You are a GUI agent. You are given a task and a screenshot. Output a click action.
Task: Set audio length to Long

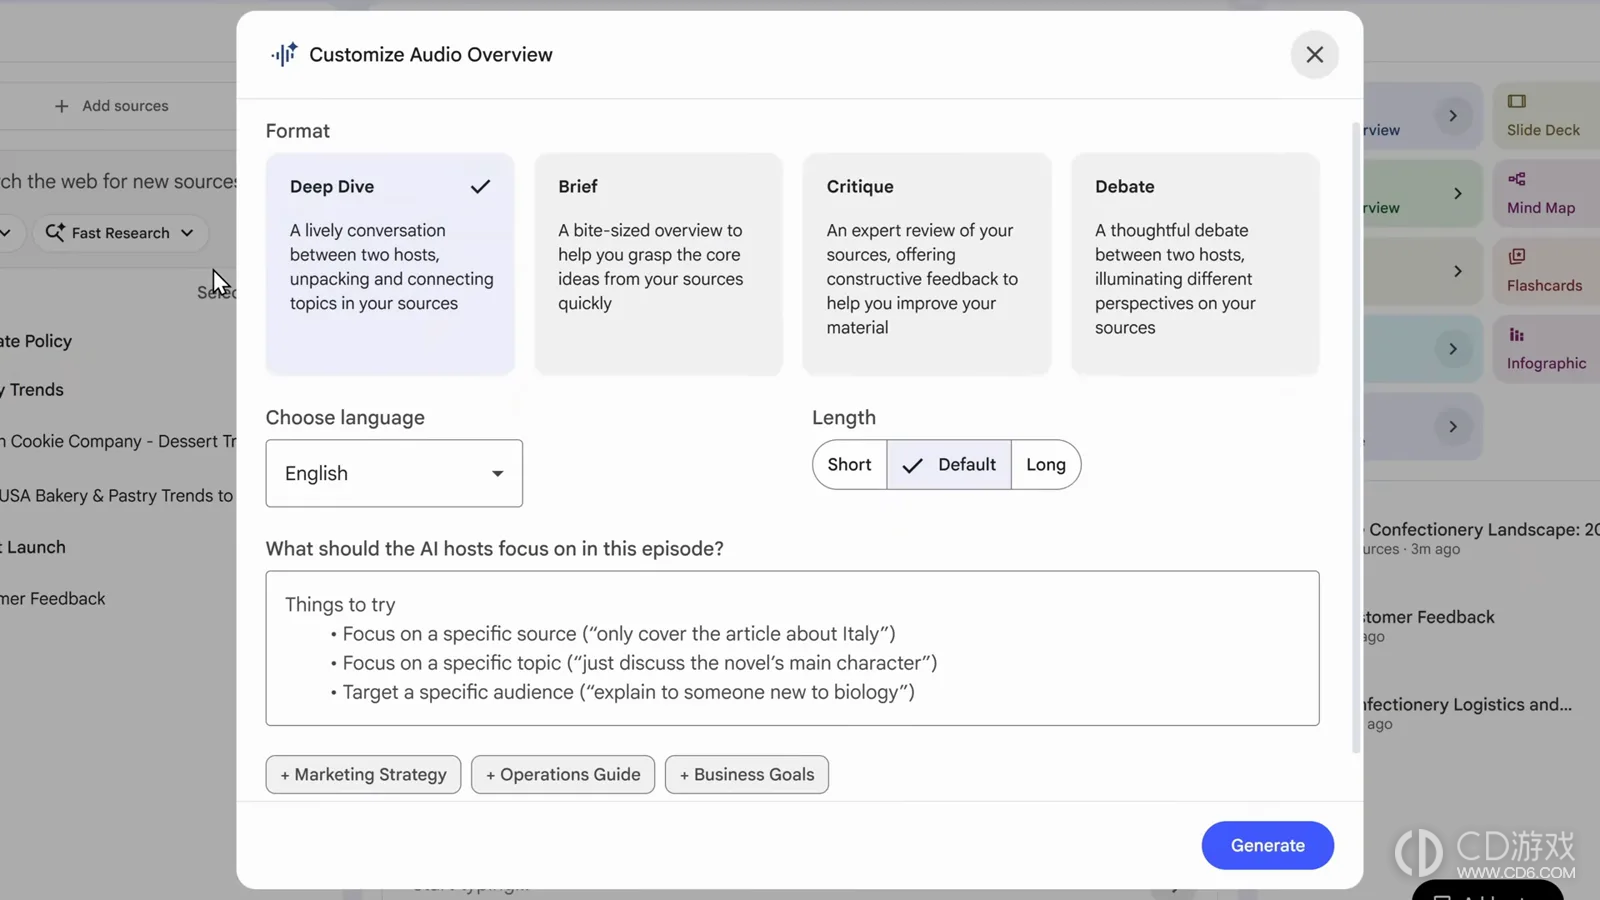tap(1046, 465)
